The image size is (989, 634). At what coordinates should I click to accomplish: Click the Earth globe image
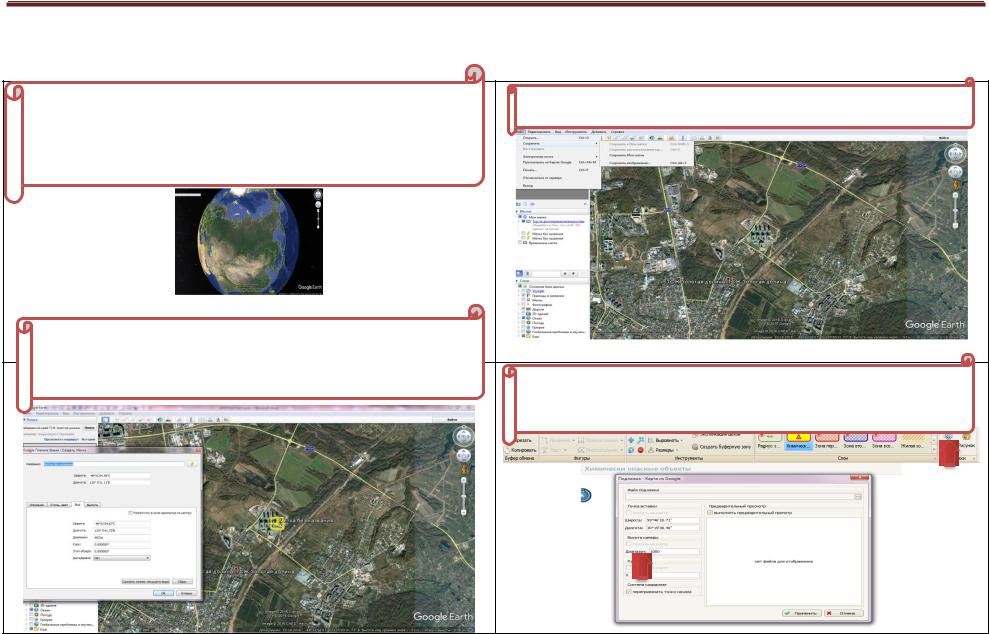[x=249, y=241]
